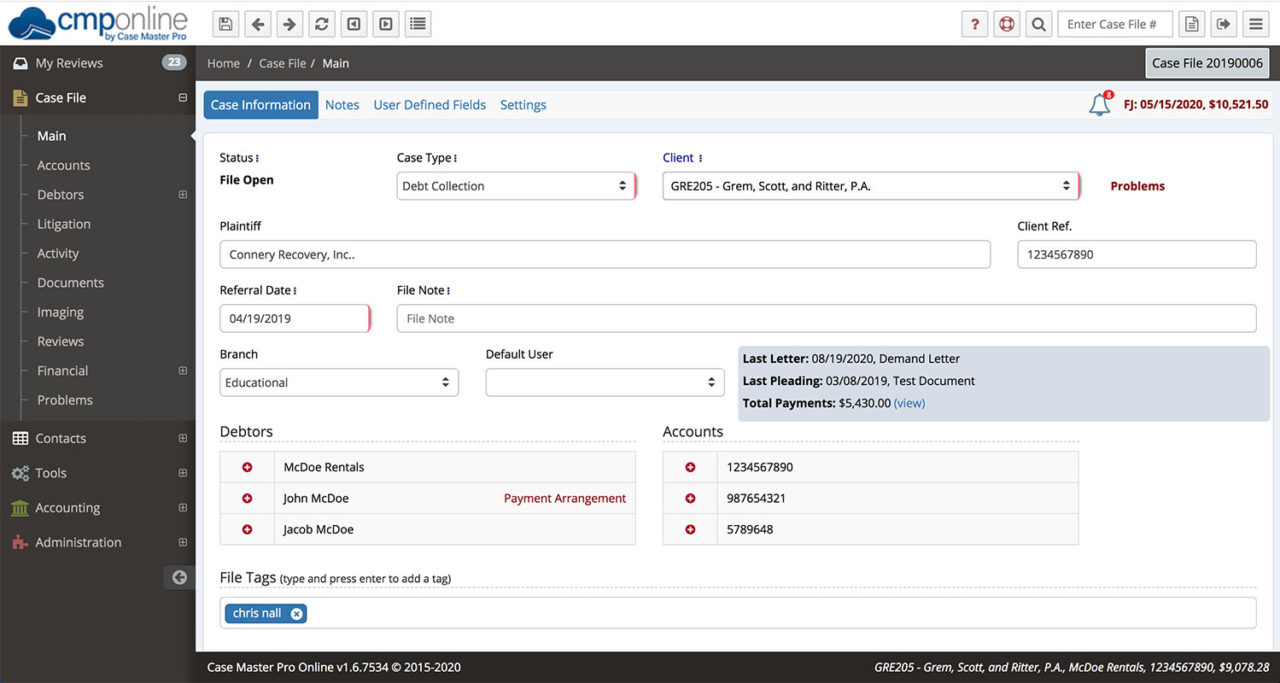Click the red Problems link by Client
This screenshot has height=683, width=1280.
click(1137, 186)
